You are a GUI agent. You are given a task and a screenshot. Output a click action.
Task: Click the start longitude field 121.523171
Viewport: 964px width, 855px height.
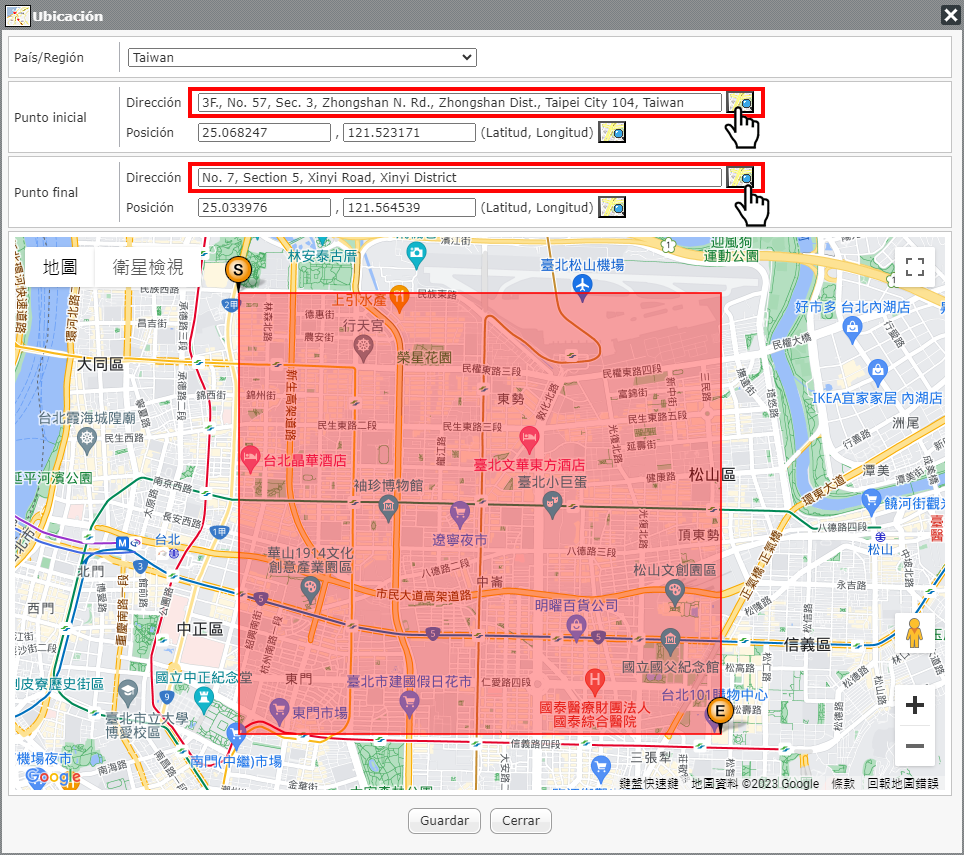click(409, 132)
